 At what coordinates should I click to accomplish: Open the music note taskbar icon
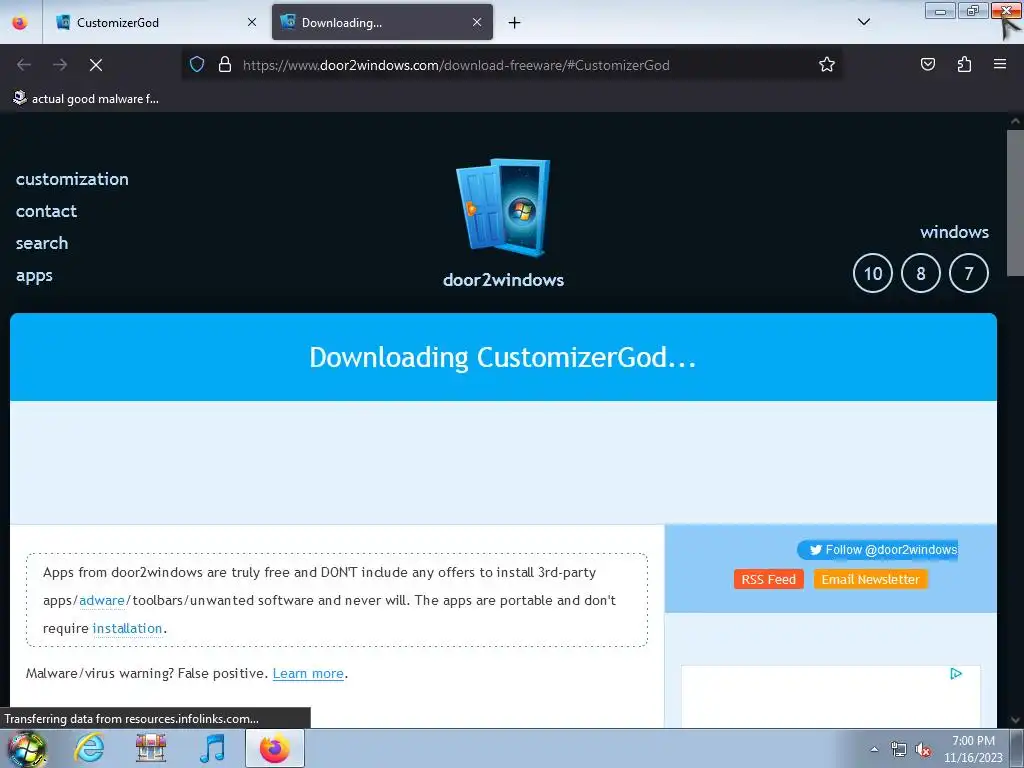click(212, 748)
